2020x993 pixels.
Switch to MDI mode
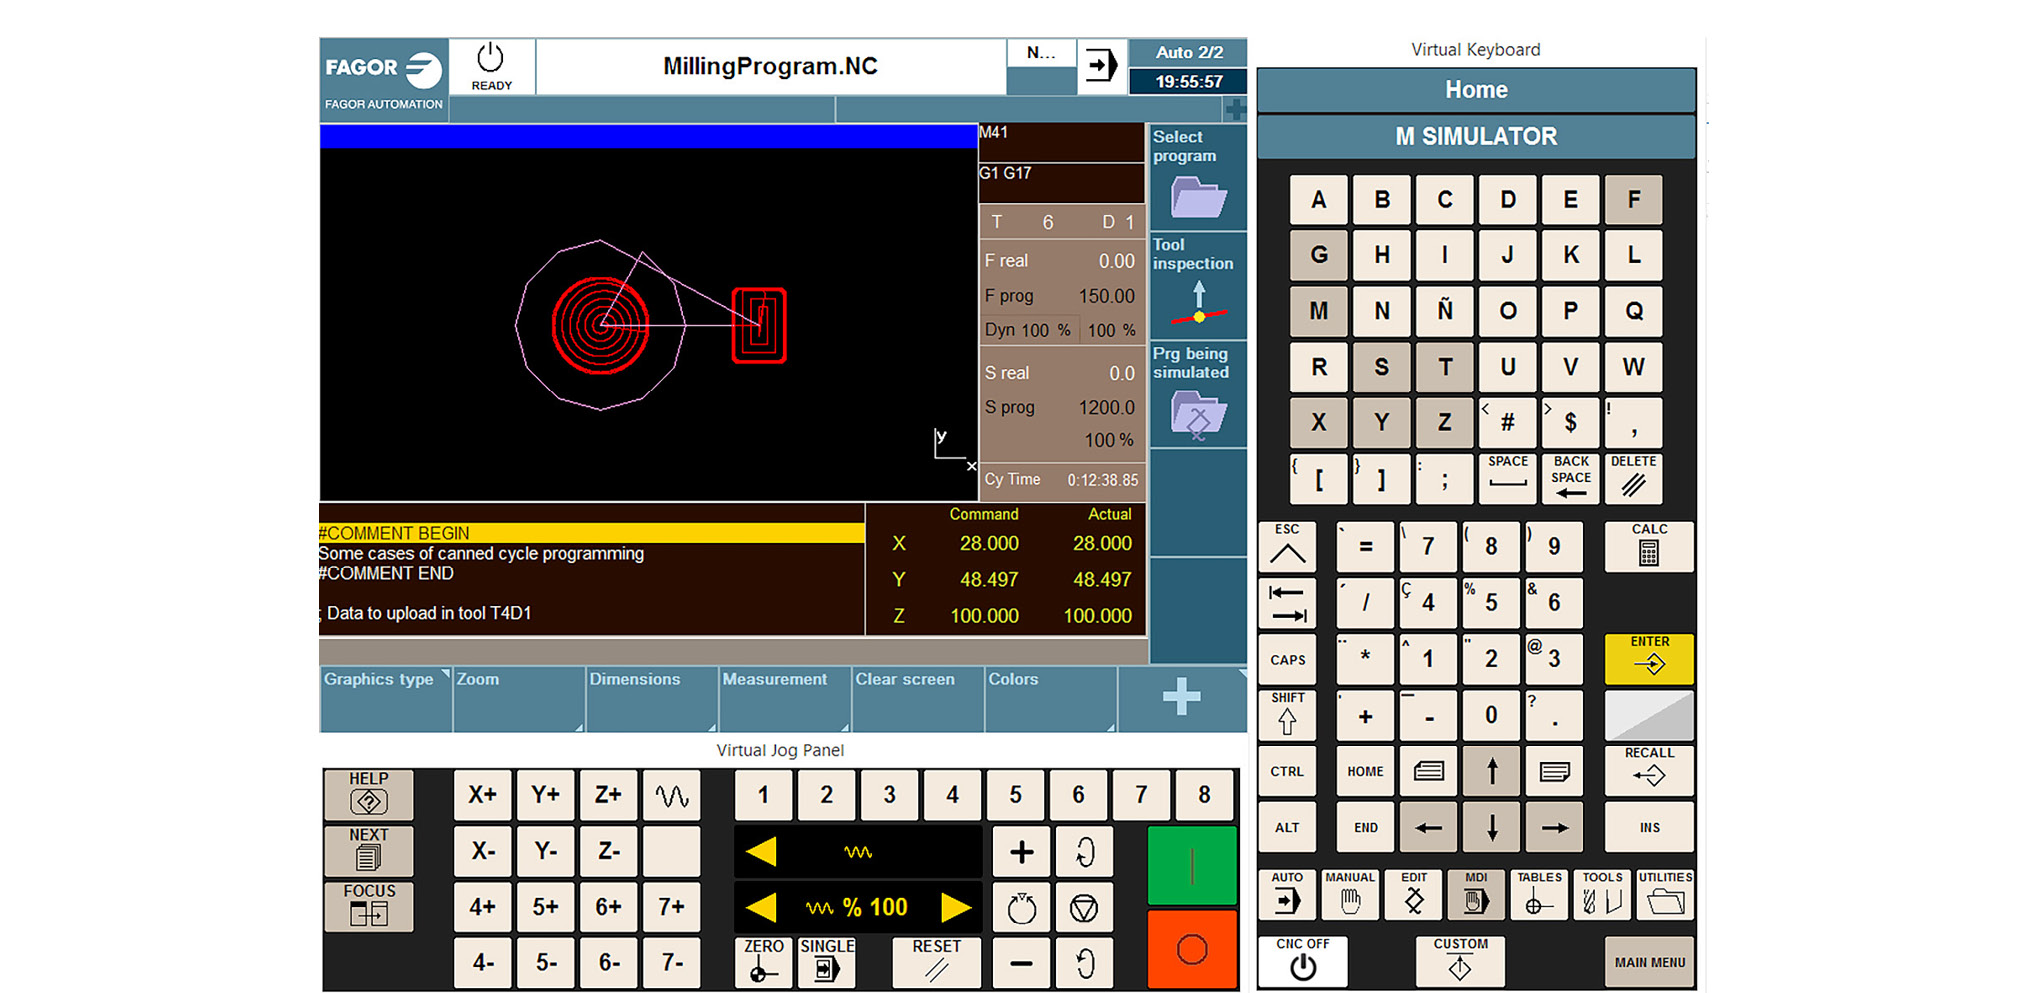click(x=1475, y=894)
